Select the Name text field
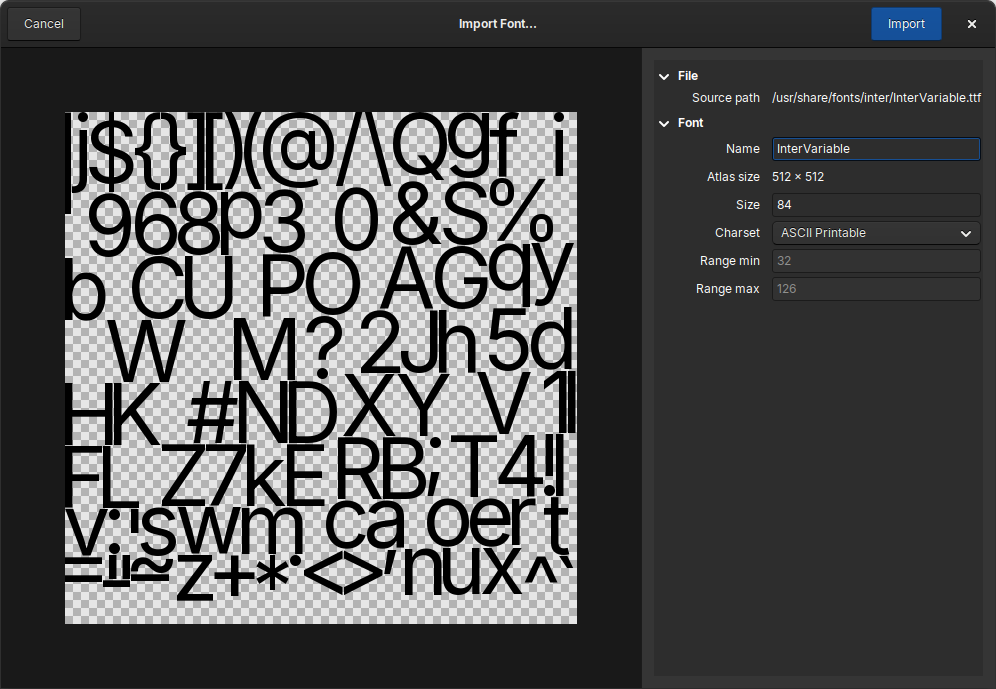The width and height of the screenshot is (996, 689). (876, 148)
